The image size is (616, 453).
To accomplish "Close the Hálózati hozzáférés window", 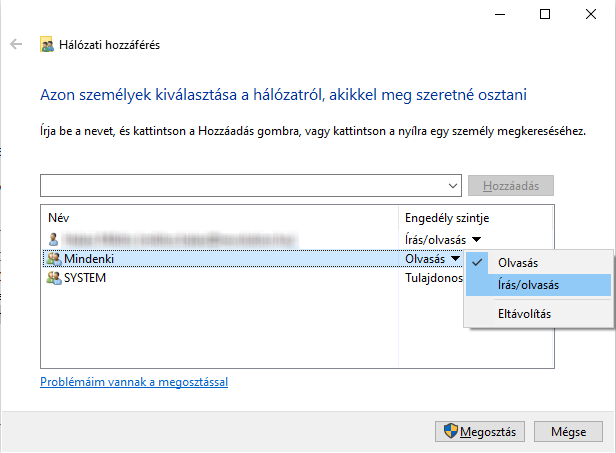I will (591, 15).
